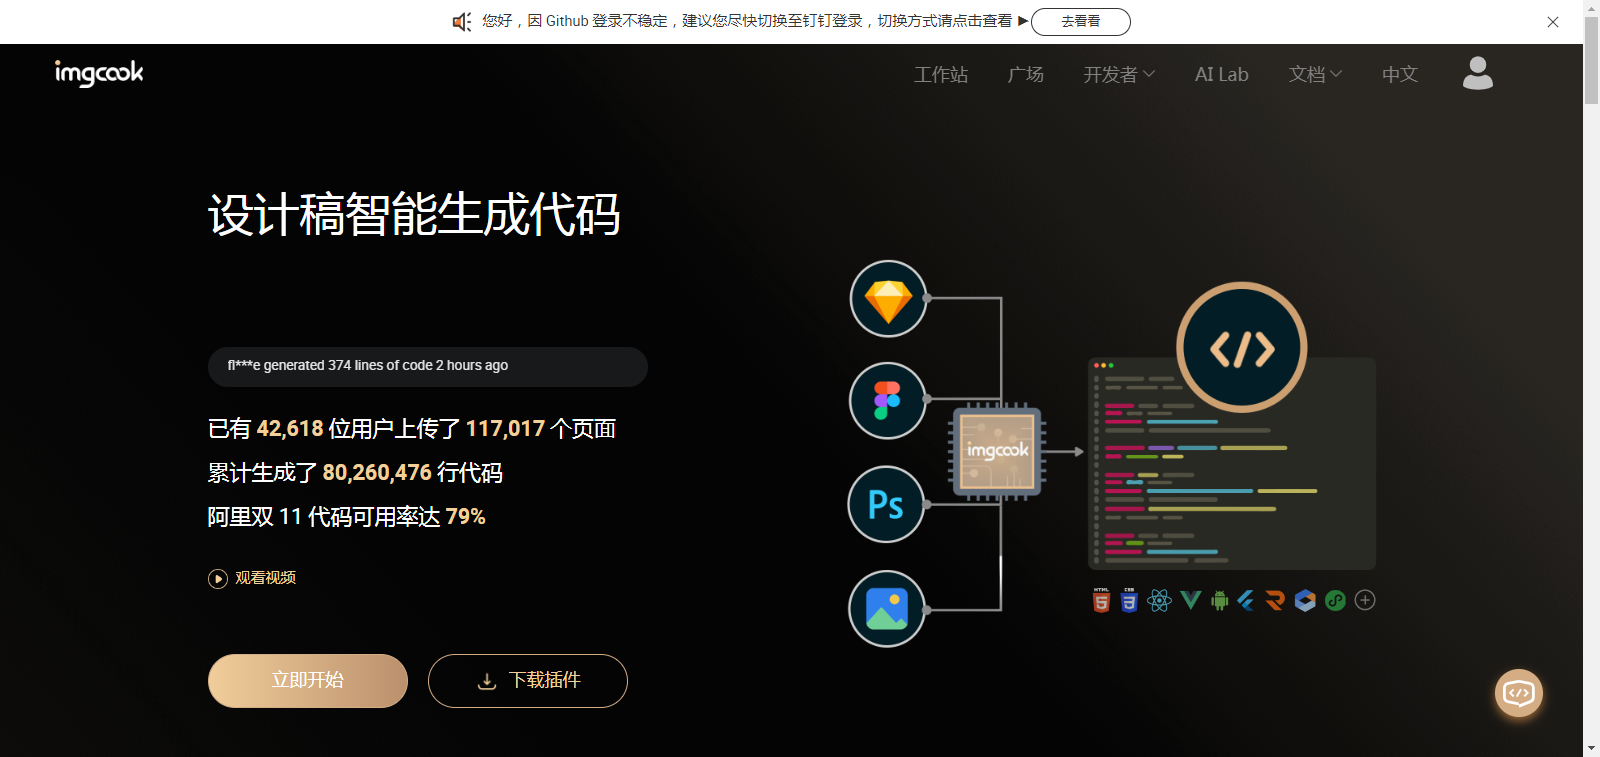This screenshot has height=757, width=1600.
Task: Expand the 开发者 dropdown menu
Action: pyautogui.click(x=1119, y=75)
